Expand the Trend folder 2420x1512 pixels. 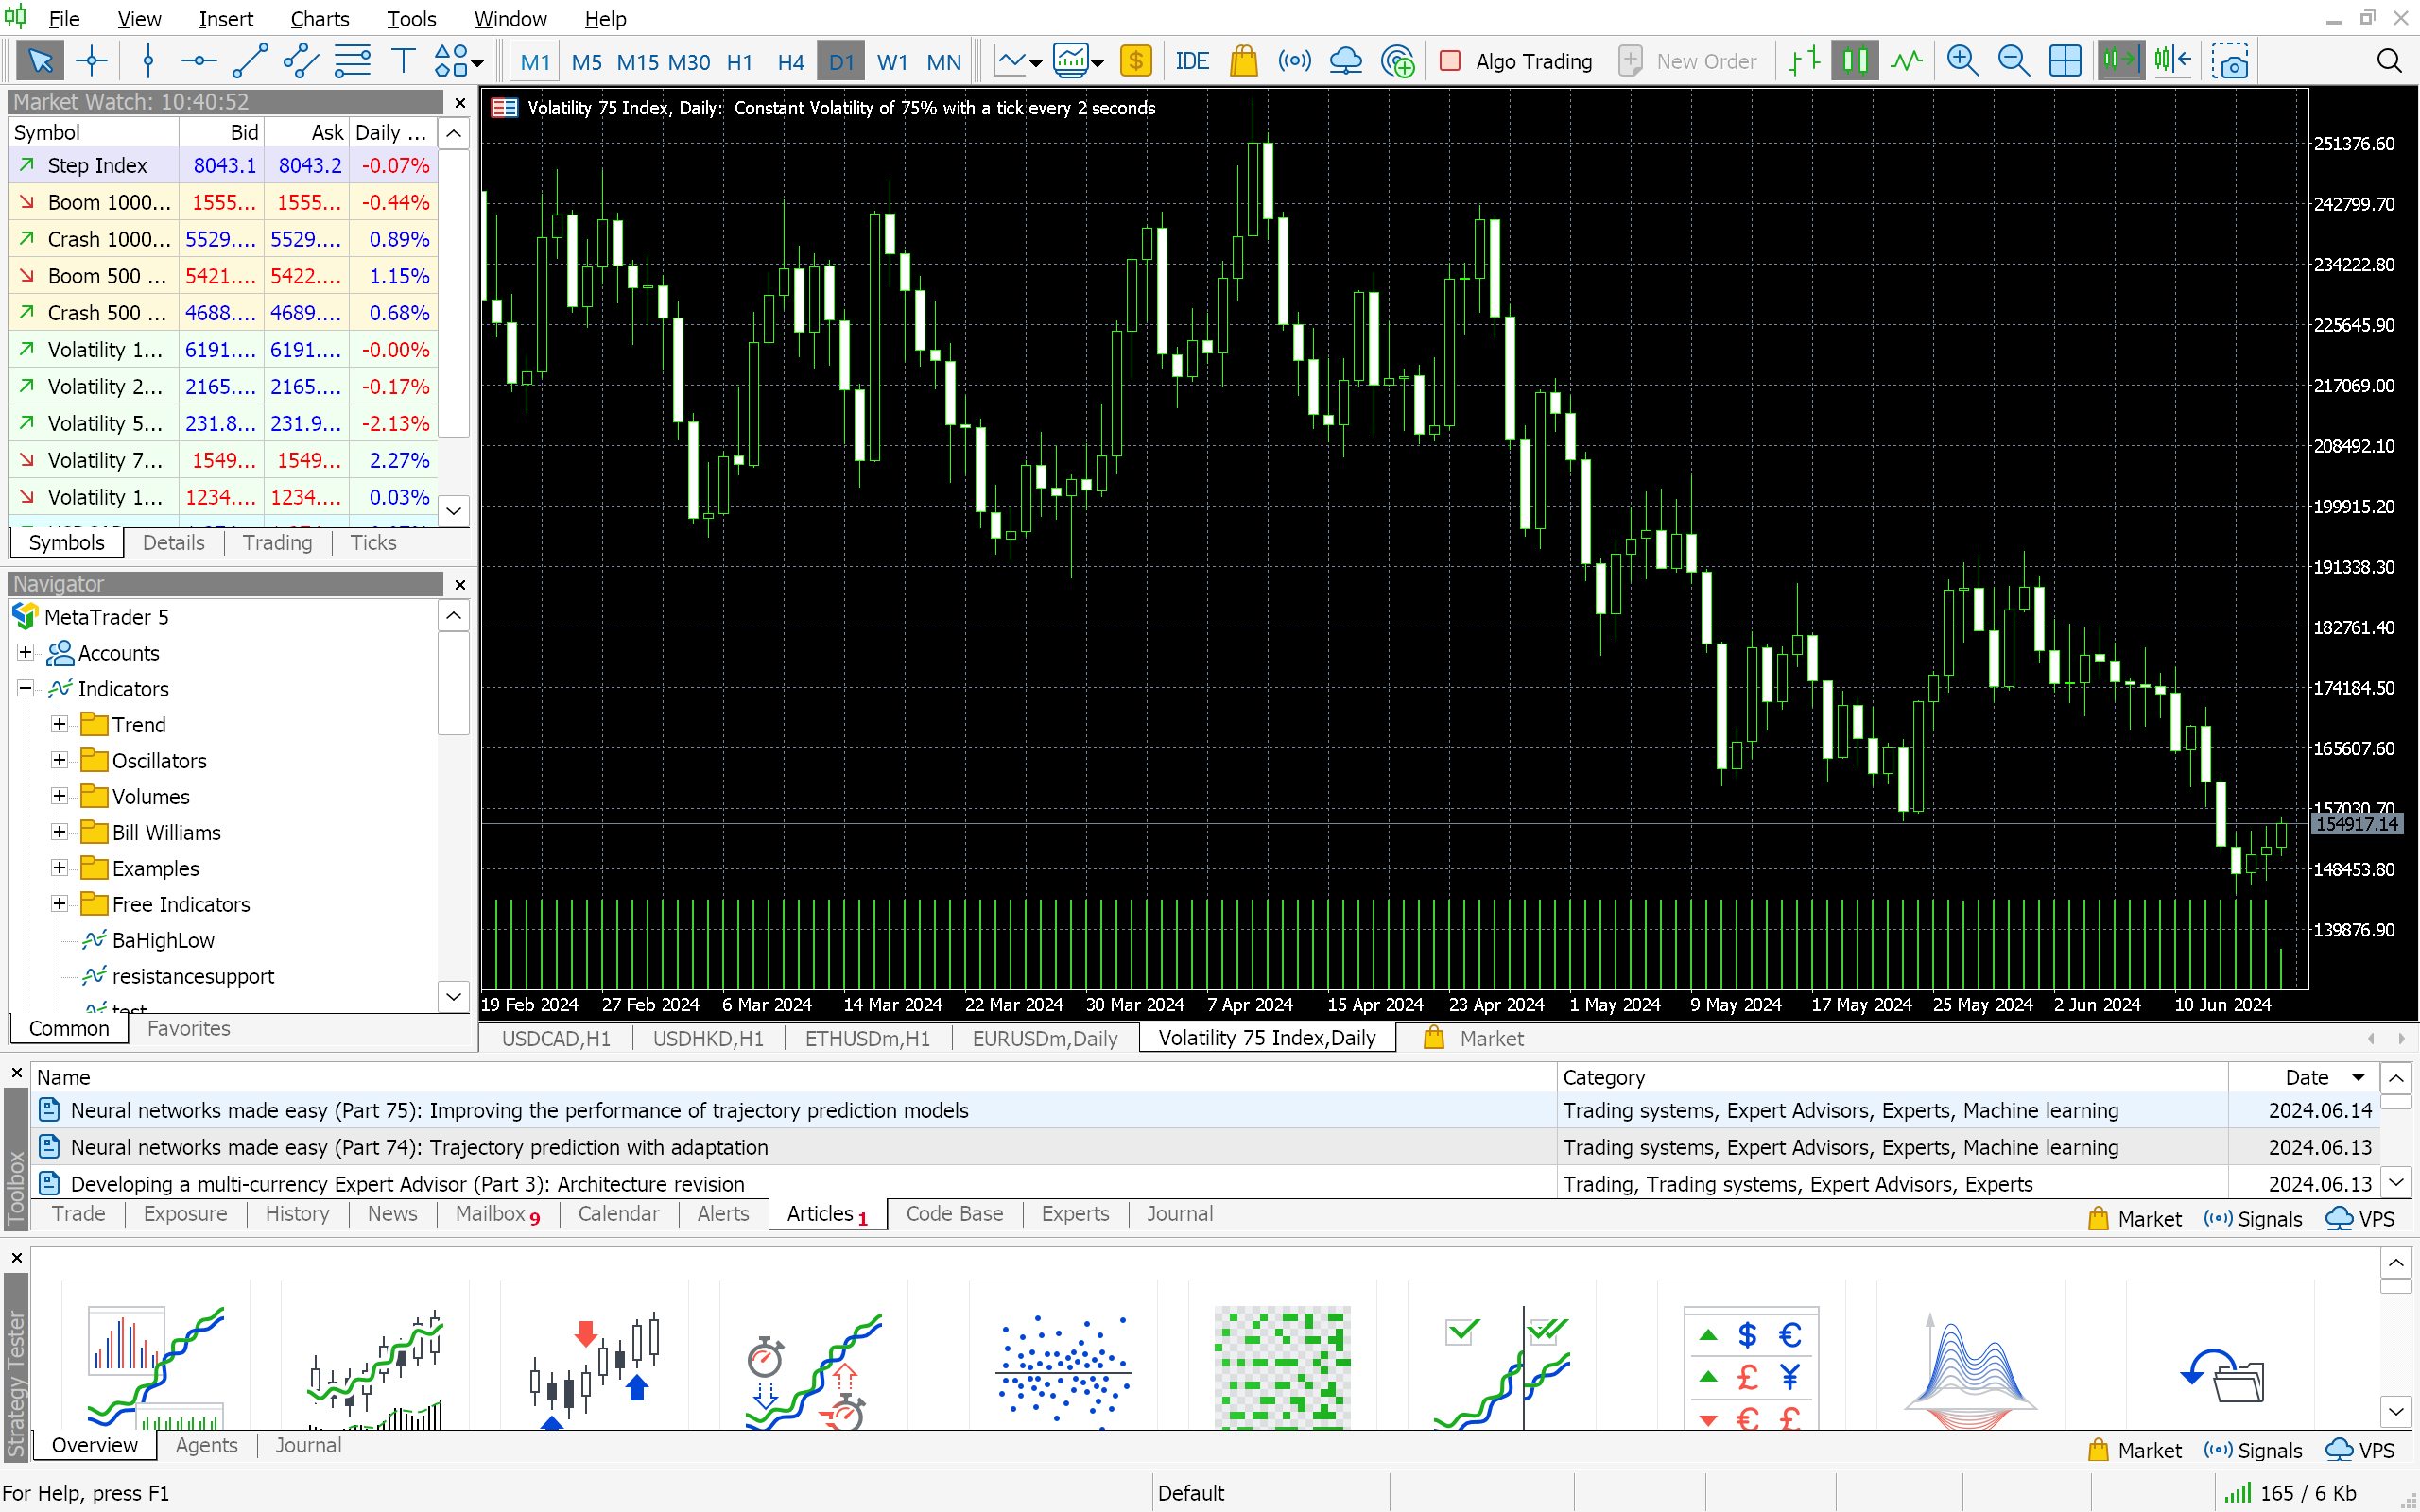pyautogui.click(x=60, y=724)
